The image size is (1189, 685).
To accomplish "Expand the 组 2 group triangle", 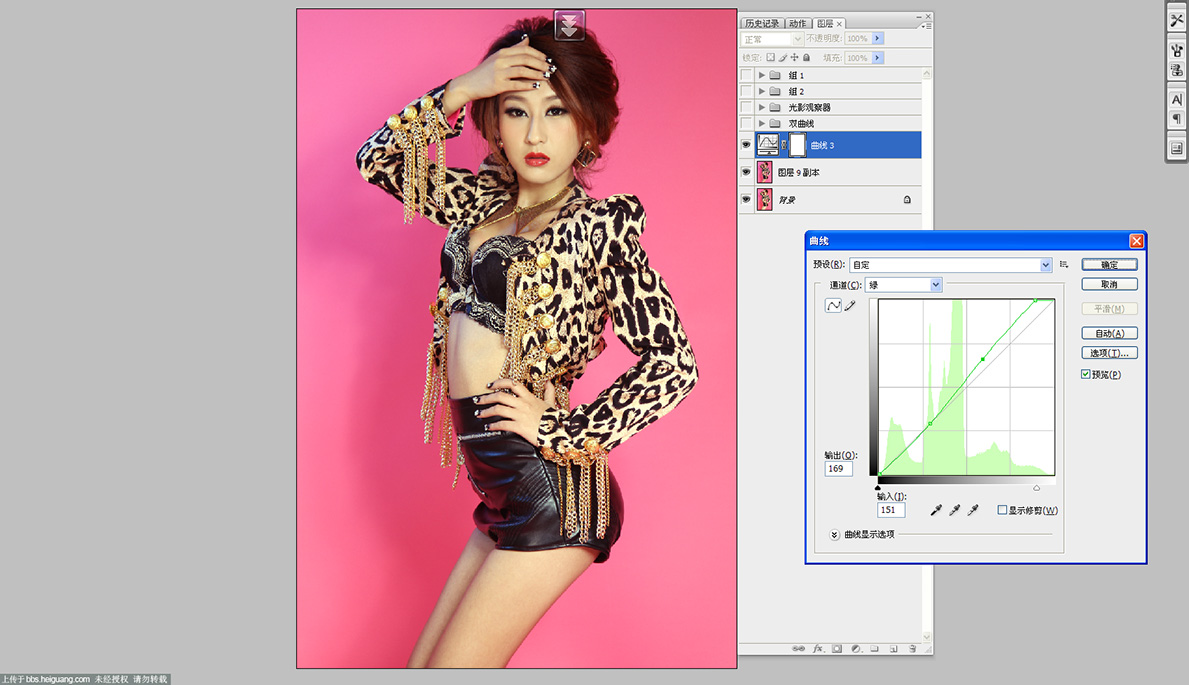I will click(x=762, y=91).
